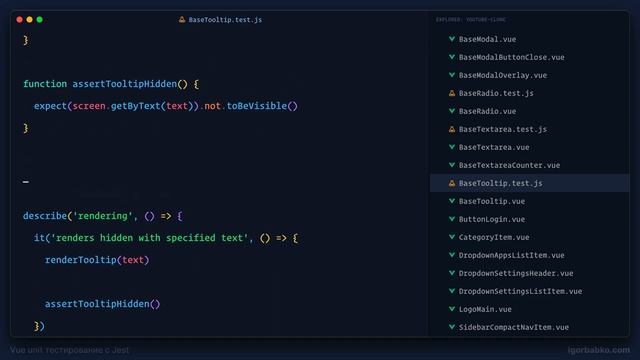Click the Vue icon beside BaseTextareaCounter.vue
This screenshot has height=360, width=640.
452,165
